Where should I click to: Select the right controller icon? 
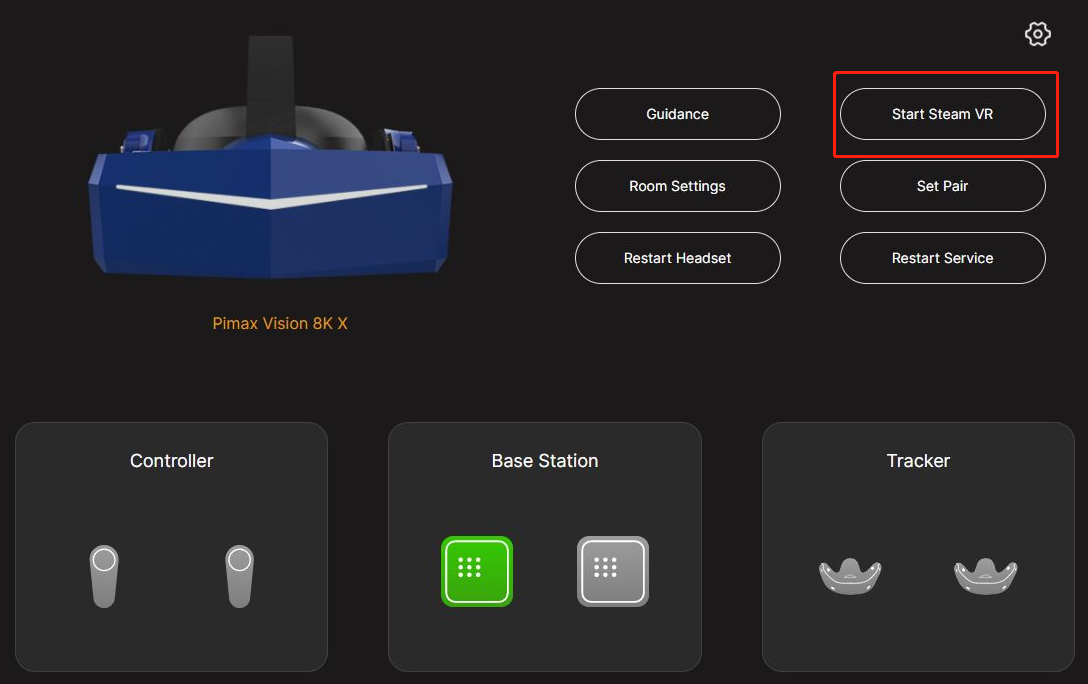click(x=239, y=576)
